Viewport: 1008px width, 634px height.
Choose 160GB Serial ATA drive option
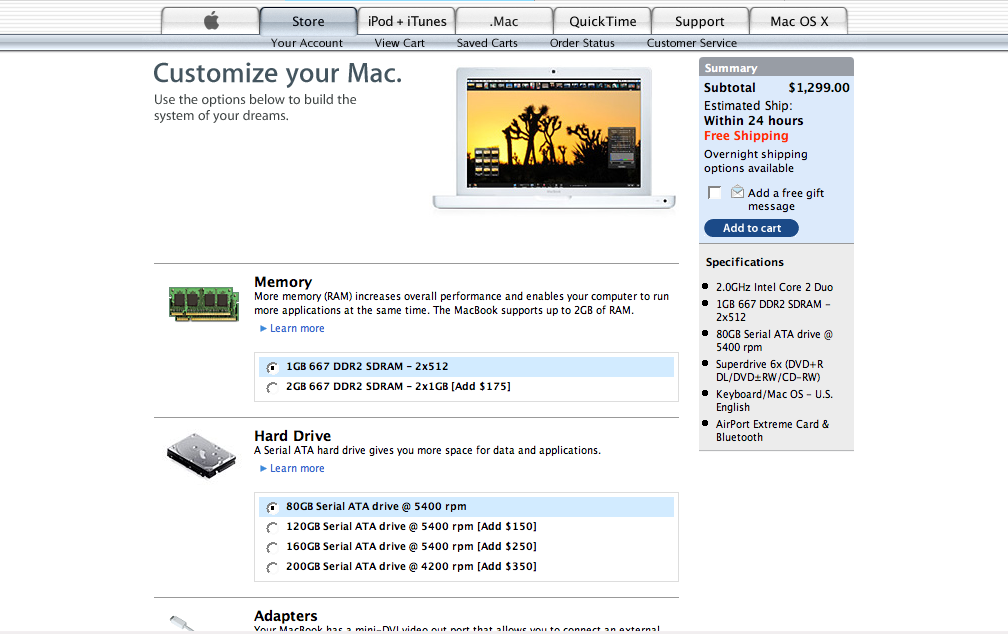click(272, 547)
